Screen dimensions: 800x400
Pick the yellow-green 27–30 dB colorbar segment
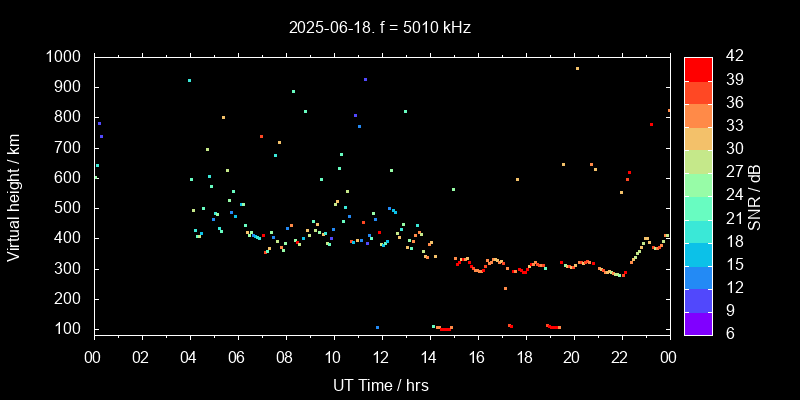coord(698,160)
